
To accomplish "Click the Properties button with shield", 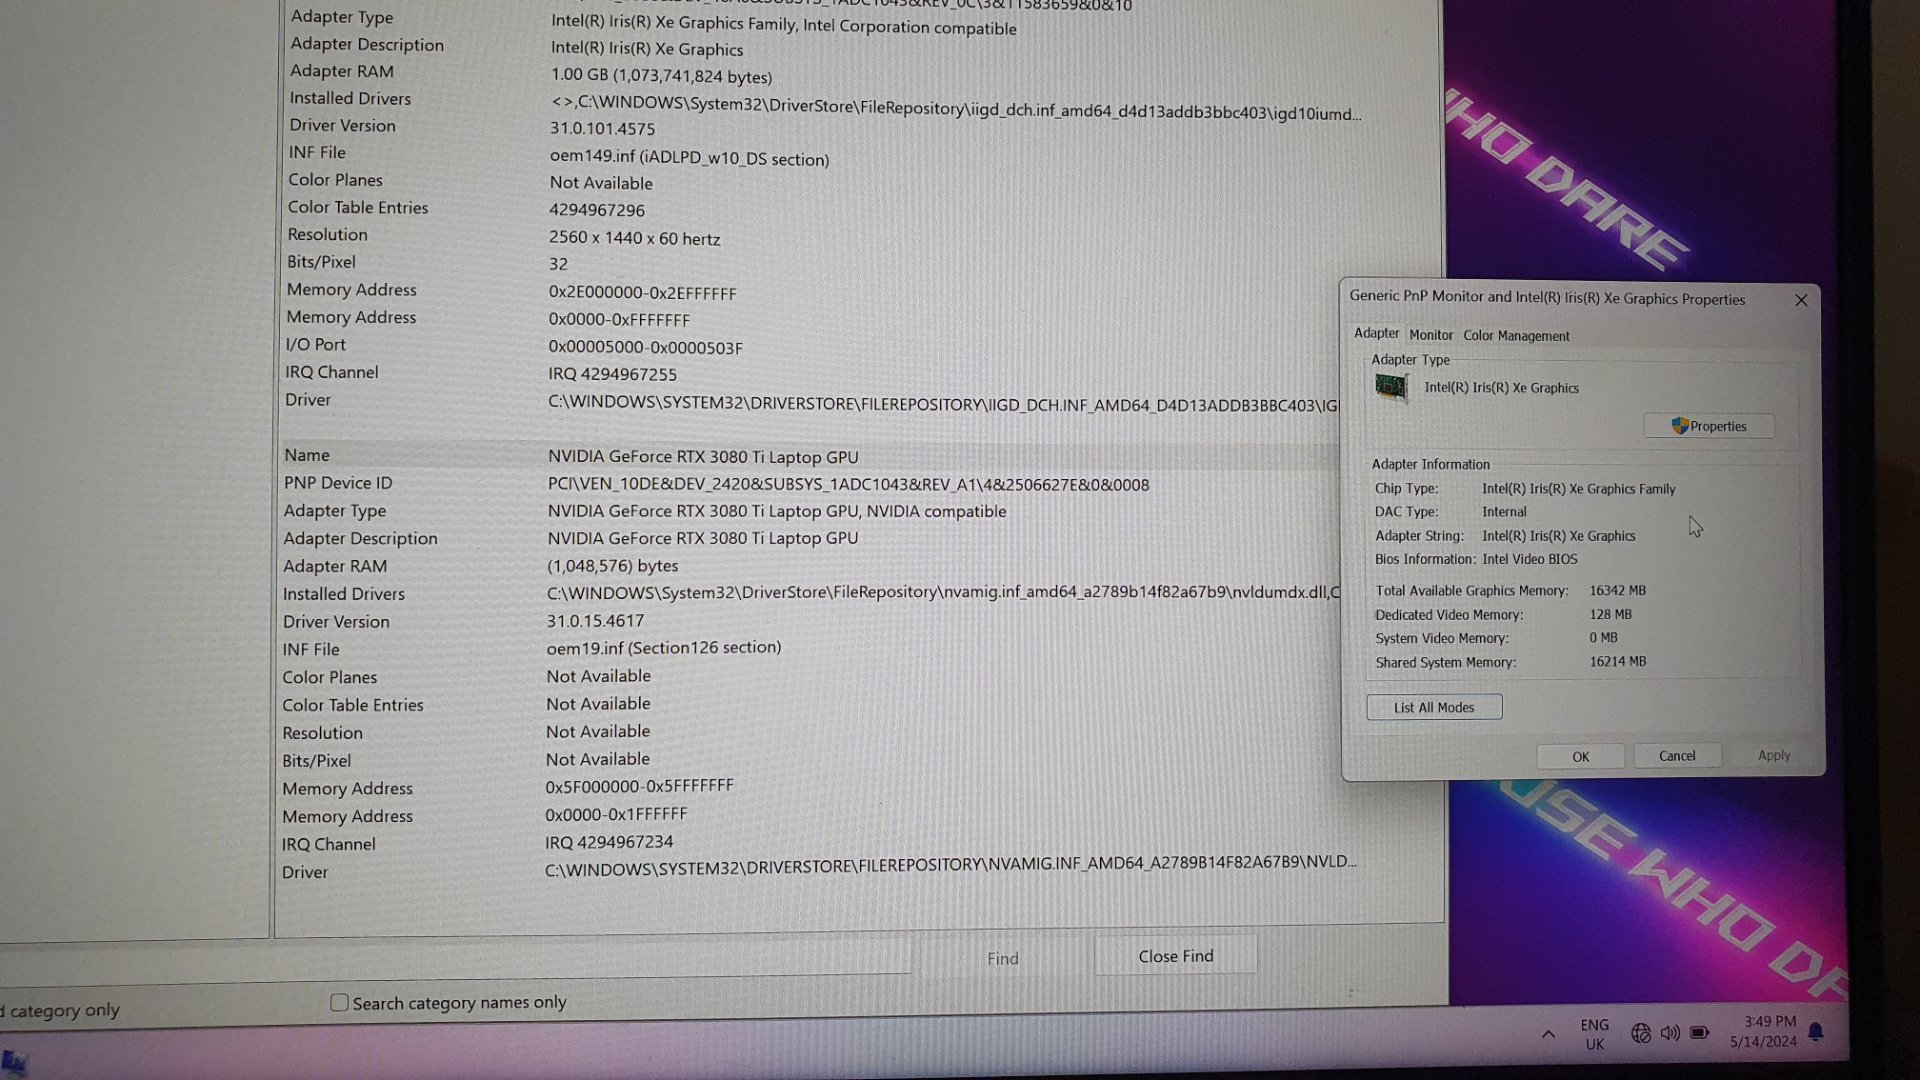I will pyautogui.click(x=1709, y=426).
